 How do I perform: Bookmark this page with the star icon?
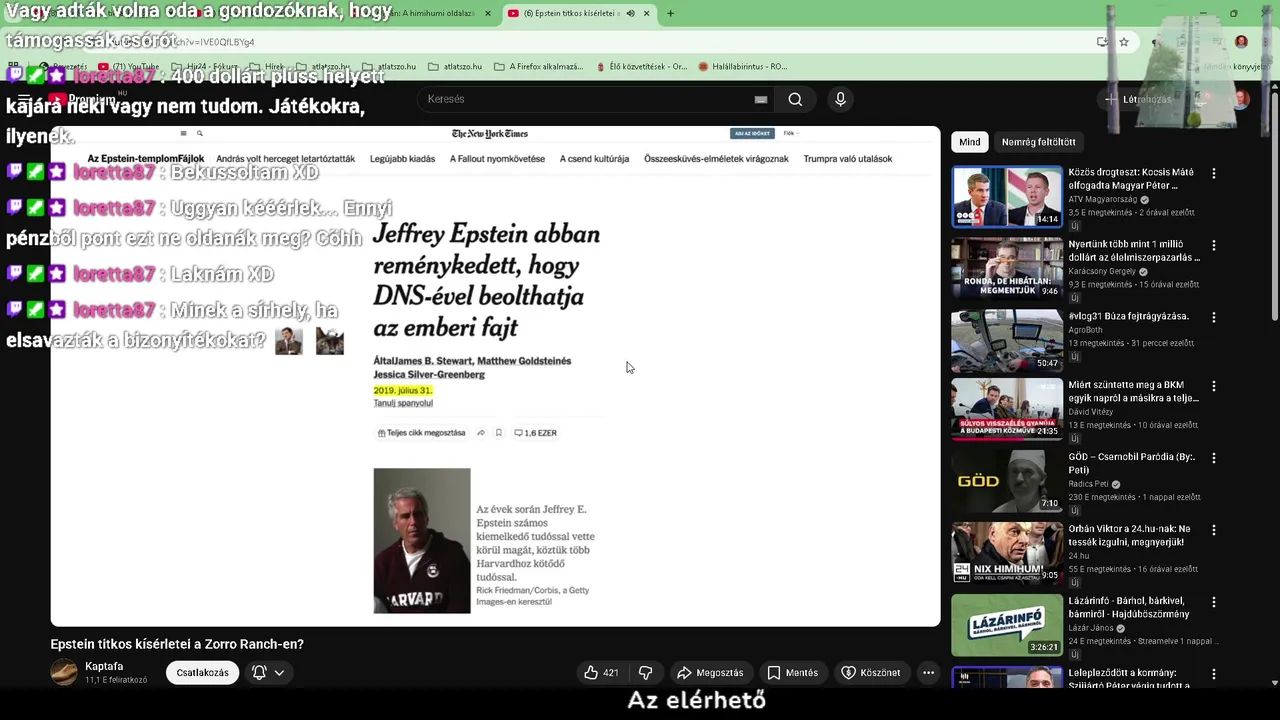pyautogui.click(x=1124, y=42)
